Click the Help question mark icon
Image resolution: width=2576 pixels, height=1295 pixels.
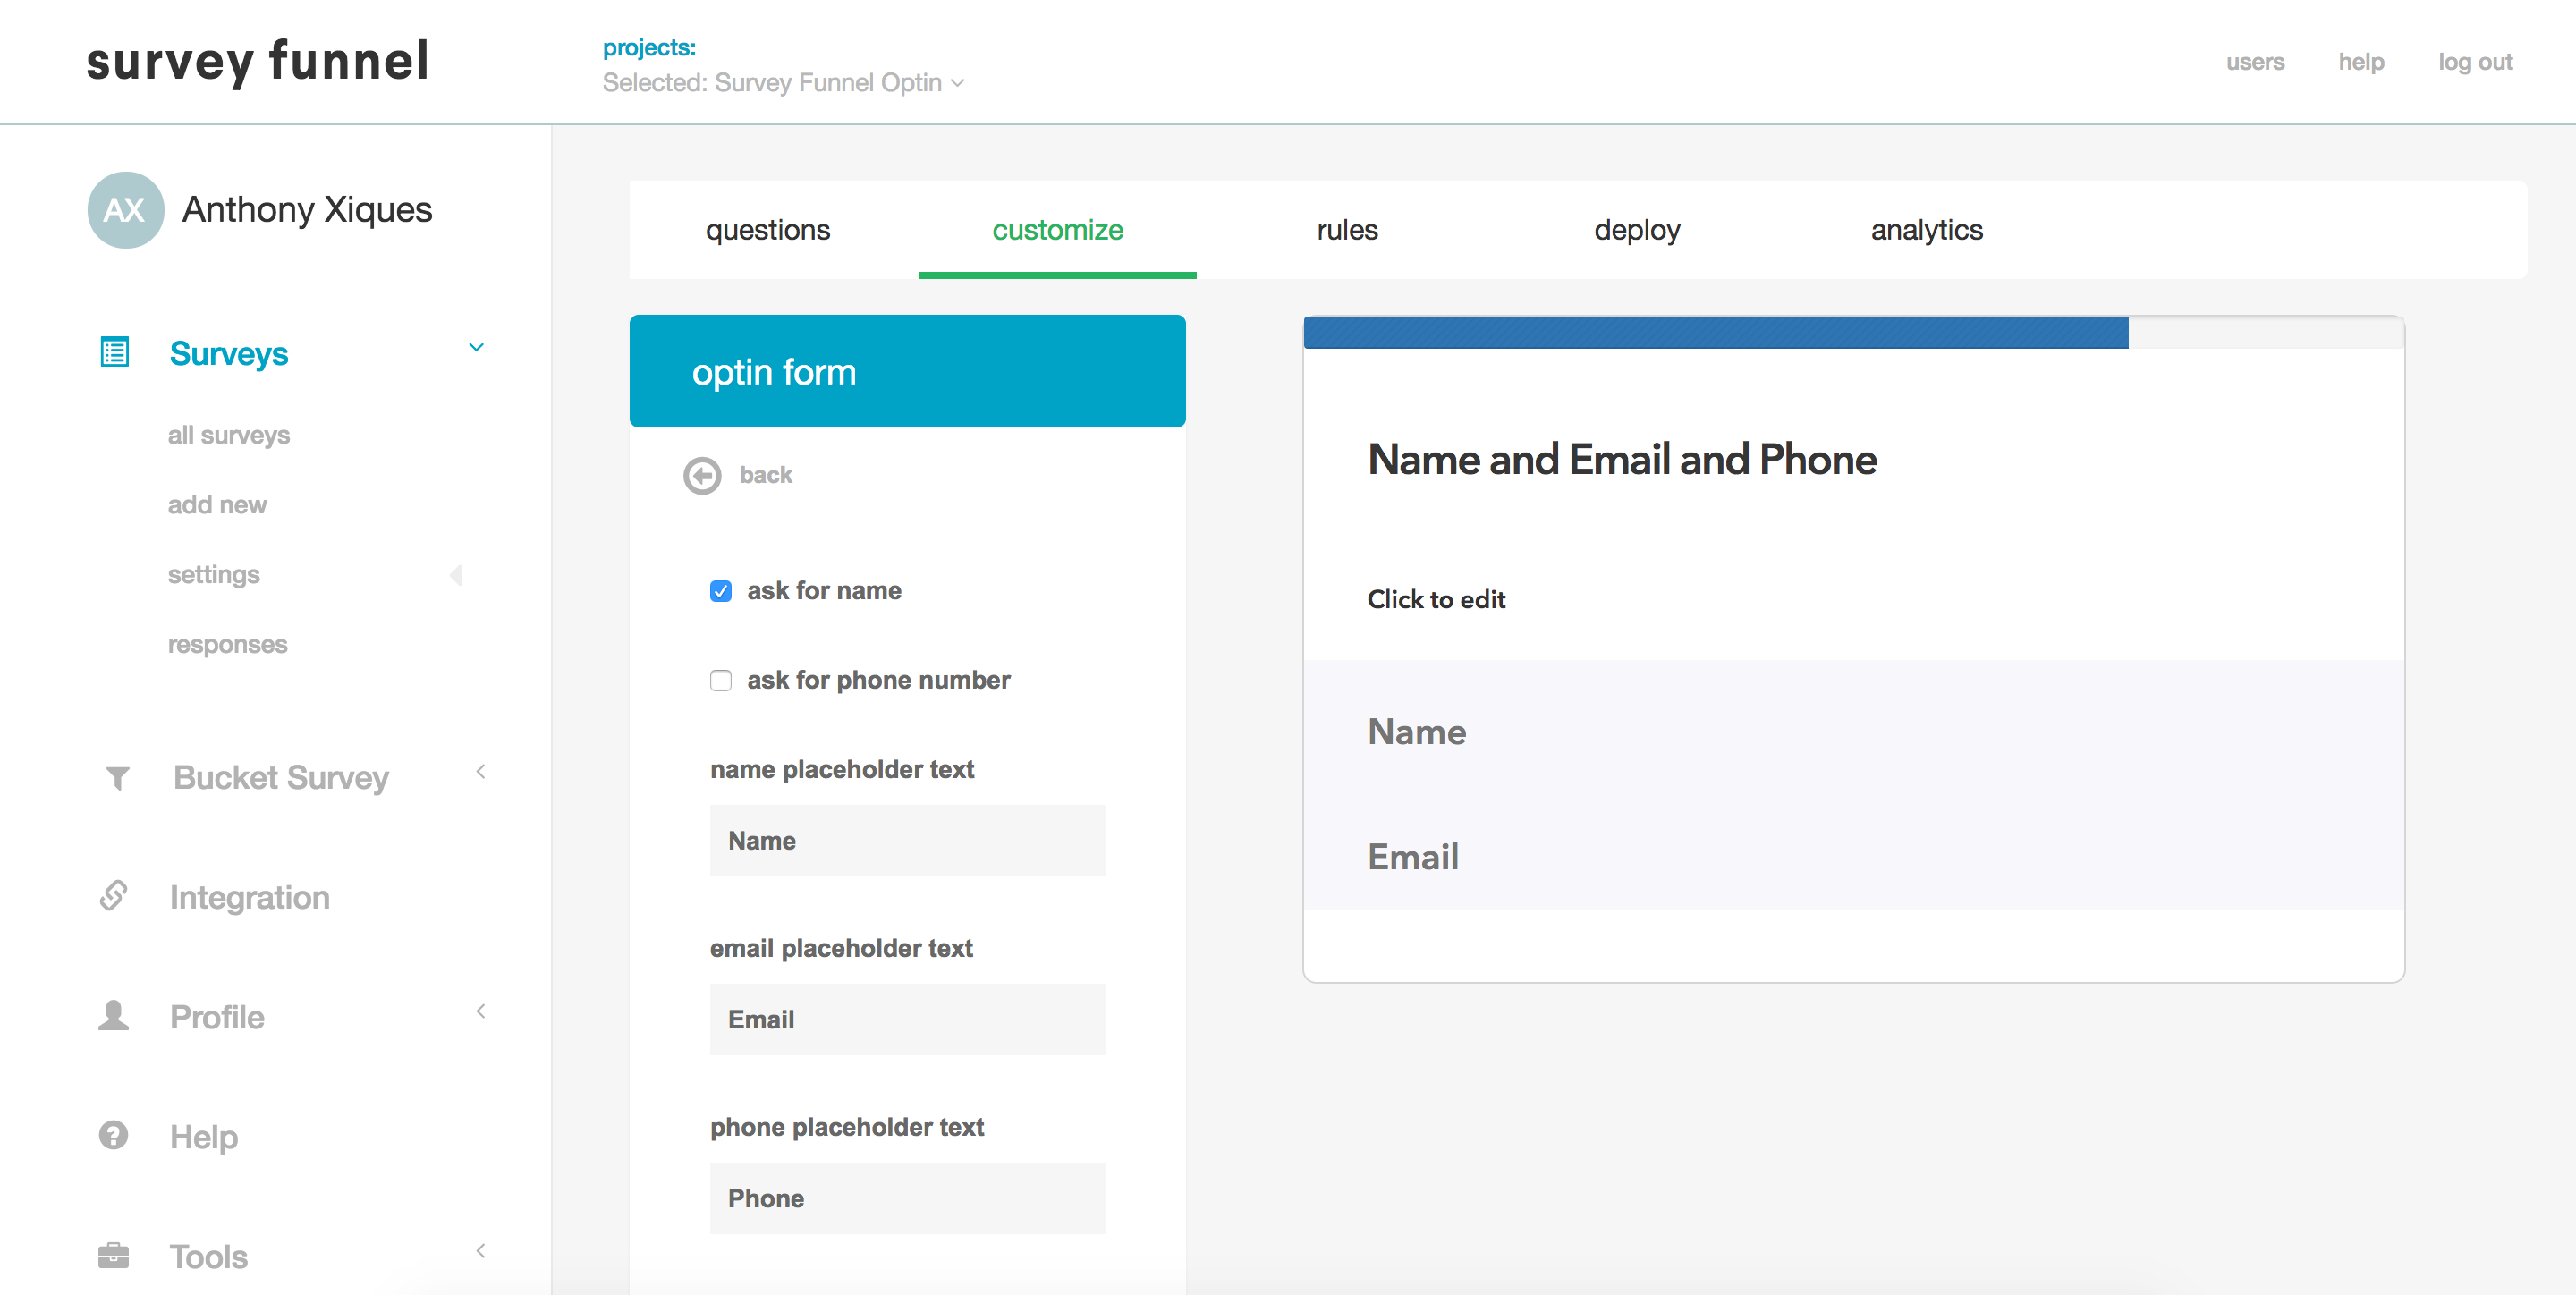coord(114,1136)
